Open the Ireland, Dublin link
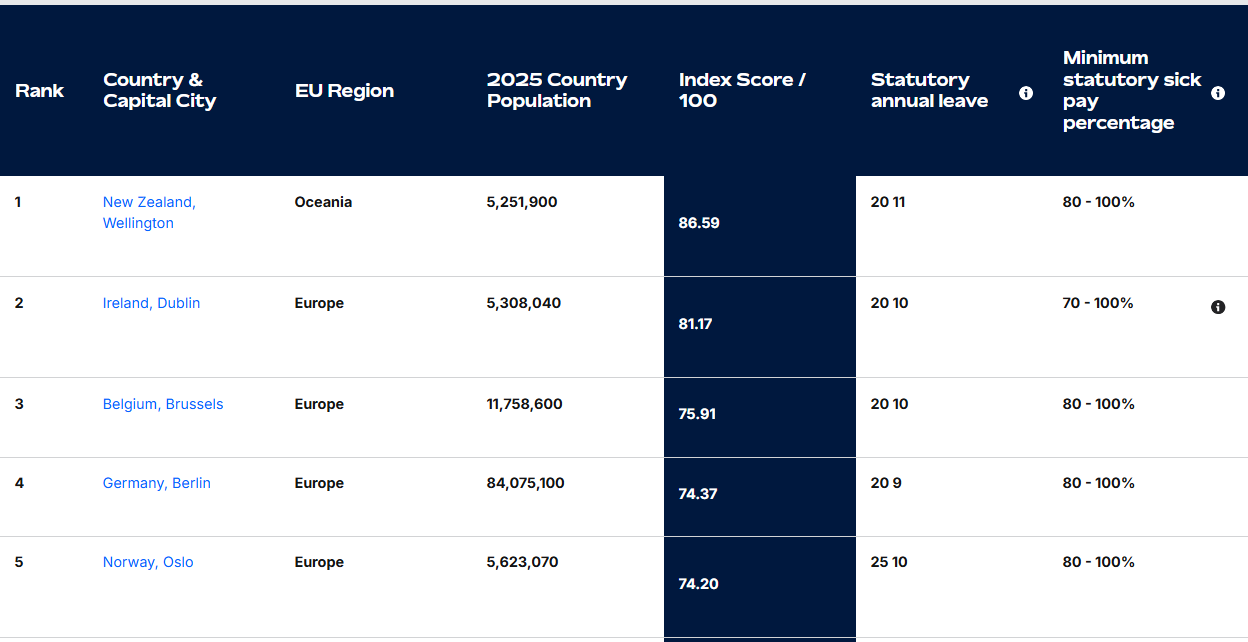1248x642 pixels. (151, 302)
